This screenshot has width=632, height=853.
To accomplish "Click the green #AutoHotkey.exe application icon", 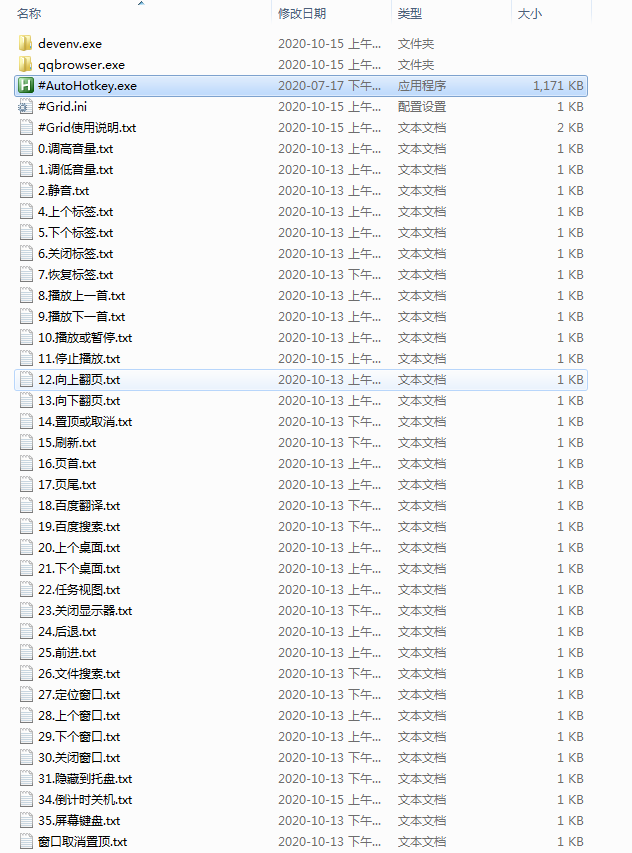I will [26, 85].
